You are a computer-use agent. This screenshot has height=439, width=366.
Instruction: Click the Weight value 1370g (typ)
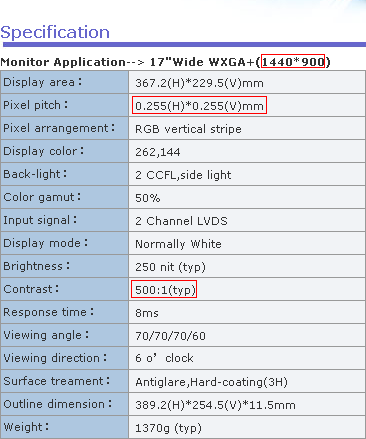click(x=168, y=428)
